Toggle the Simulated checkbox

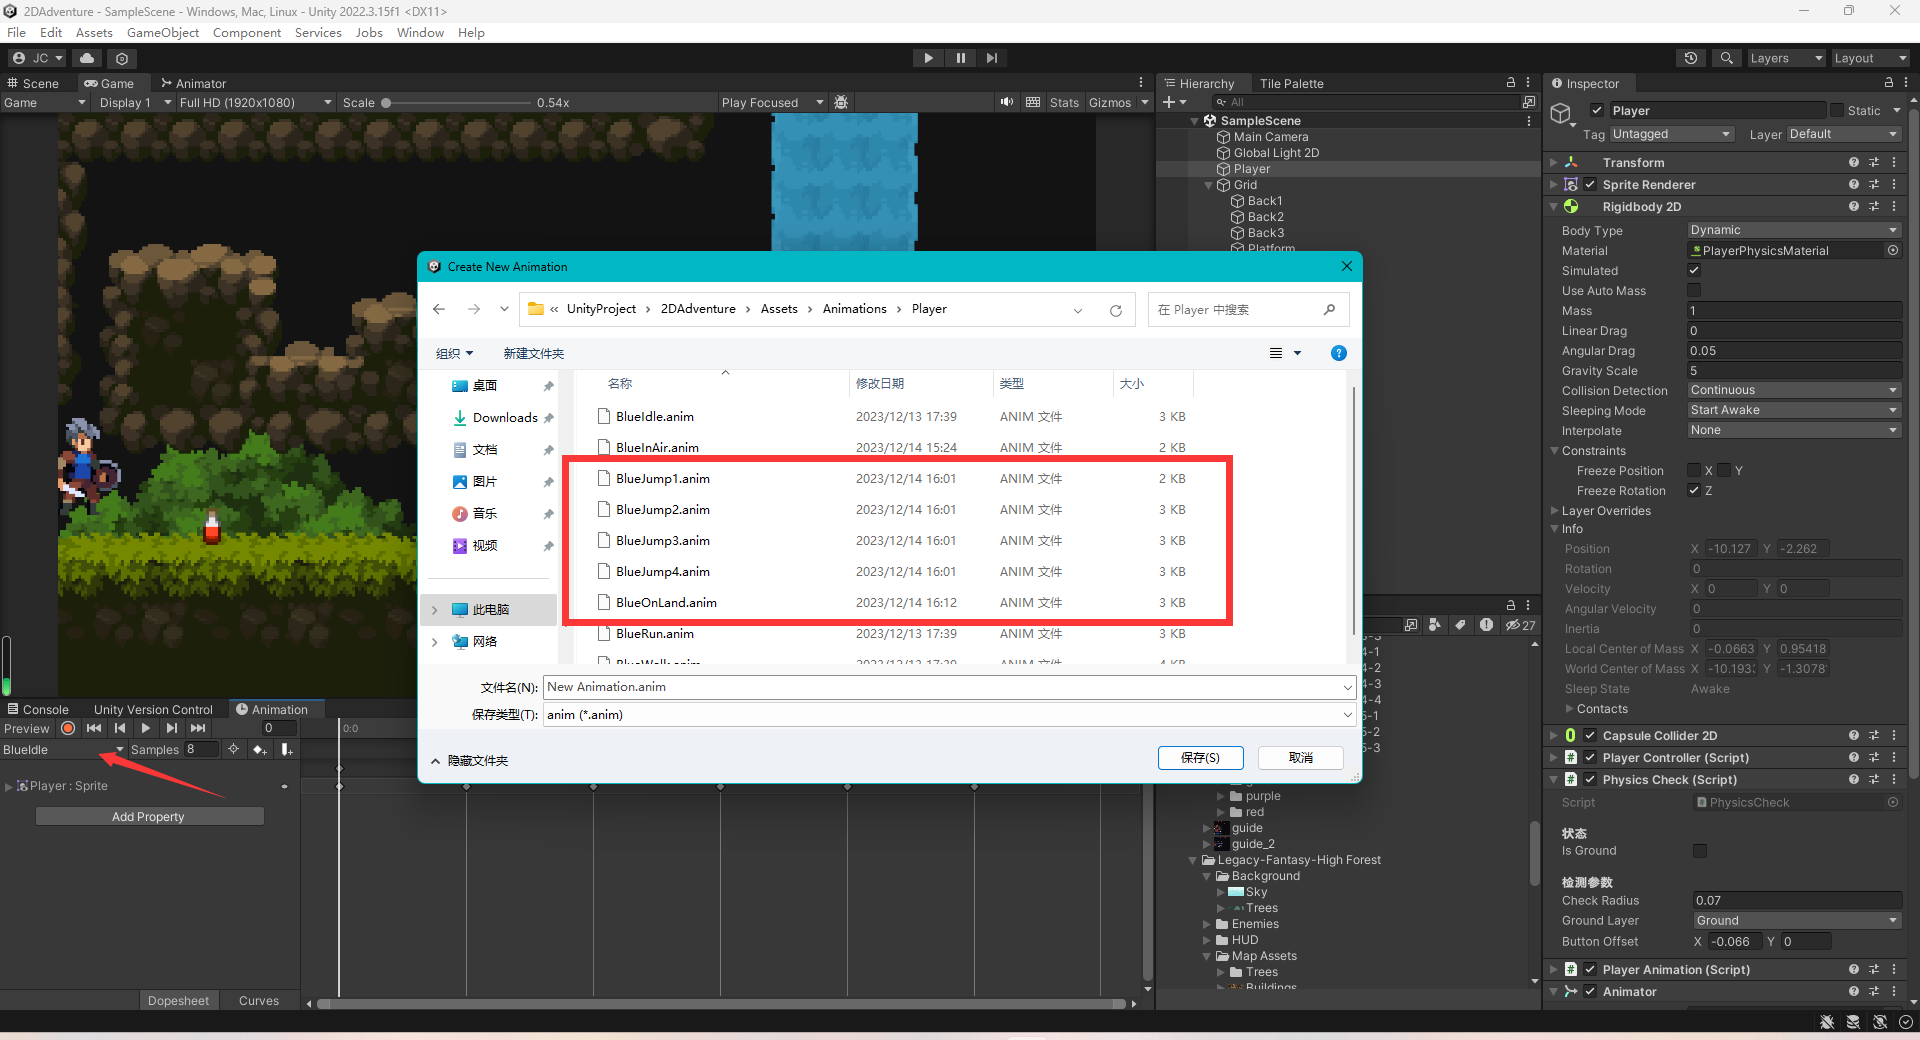(x=1694, y=270)
